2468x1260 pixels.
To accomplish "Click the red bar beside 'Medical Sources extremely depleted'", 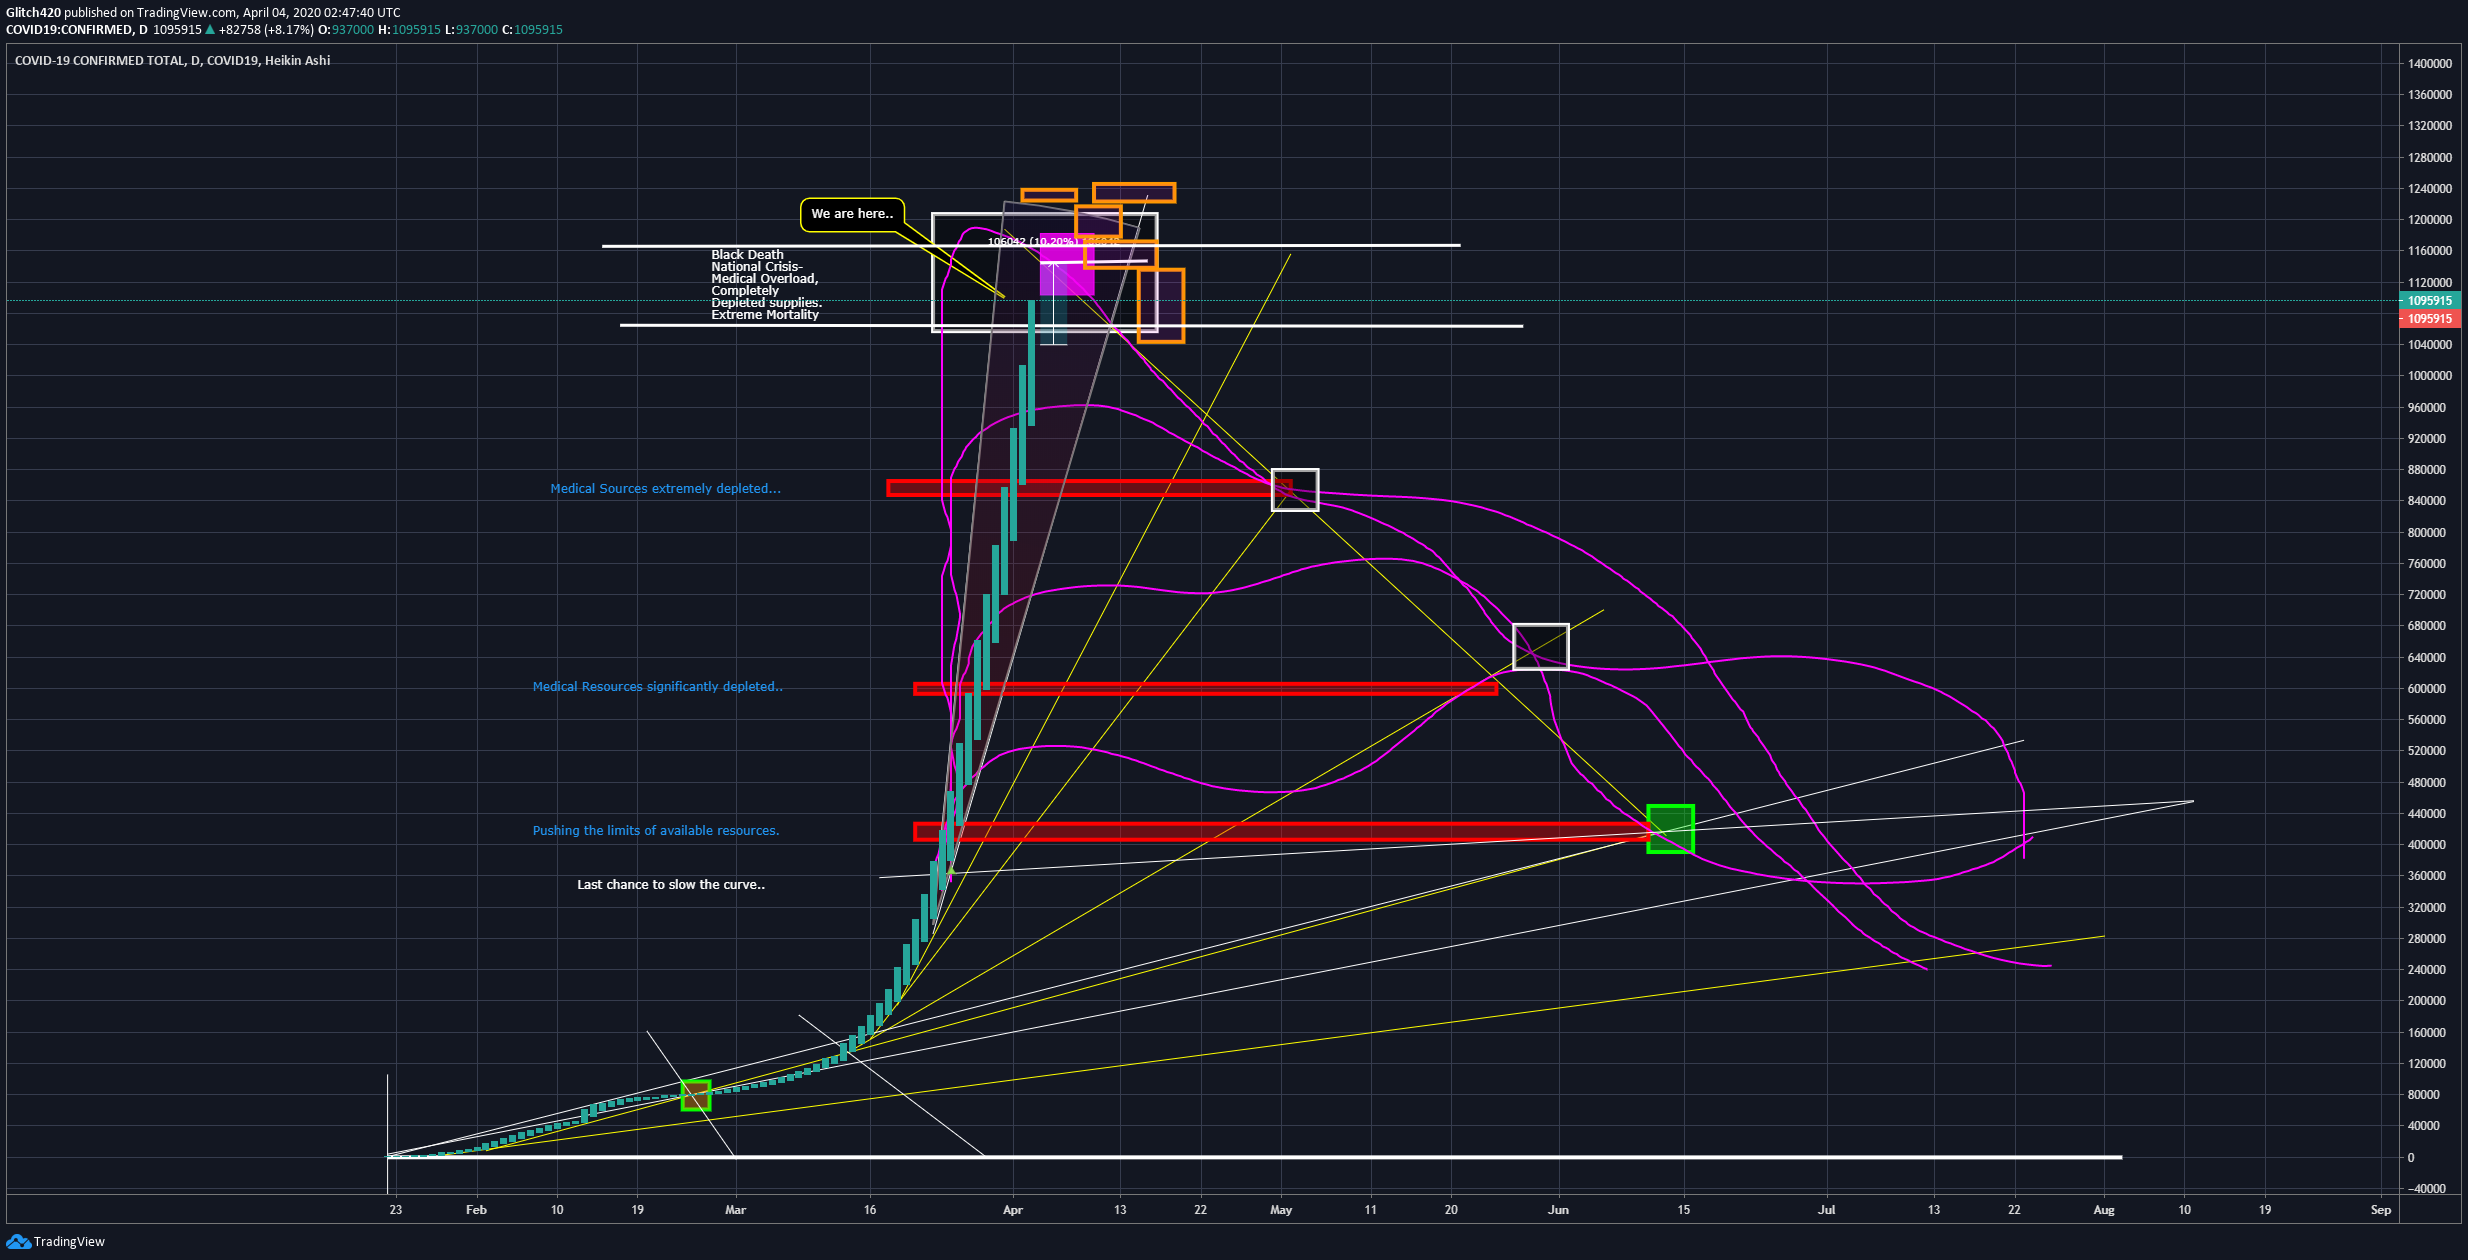I will (1089, 488).
